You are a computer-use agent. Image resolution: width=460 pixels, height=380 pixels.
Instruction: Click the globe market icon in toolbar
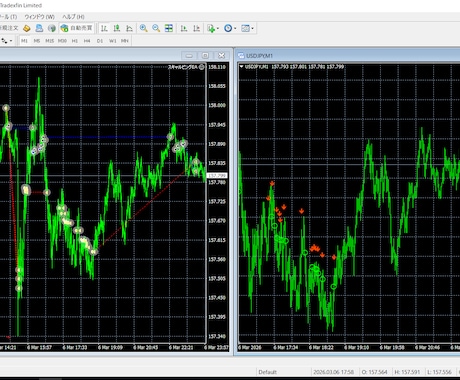pyautogui.click(x=51, y=28)
